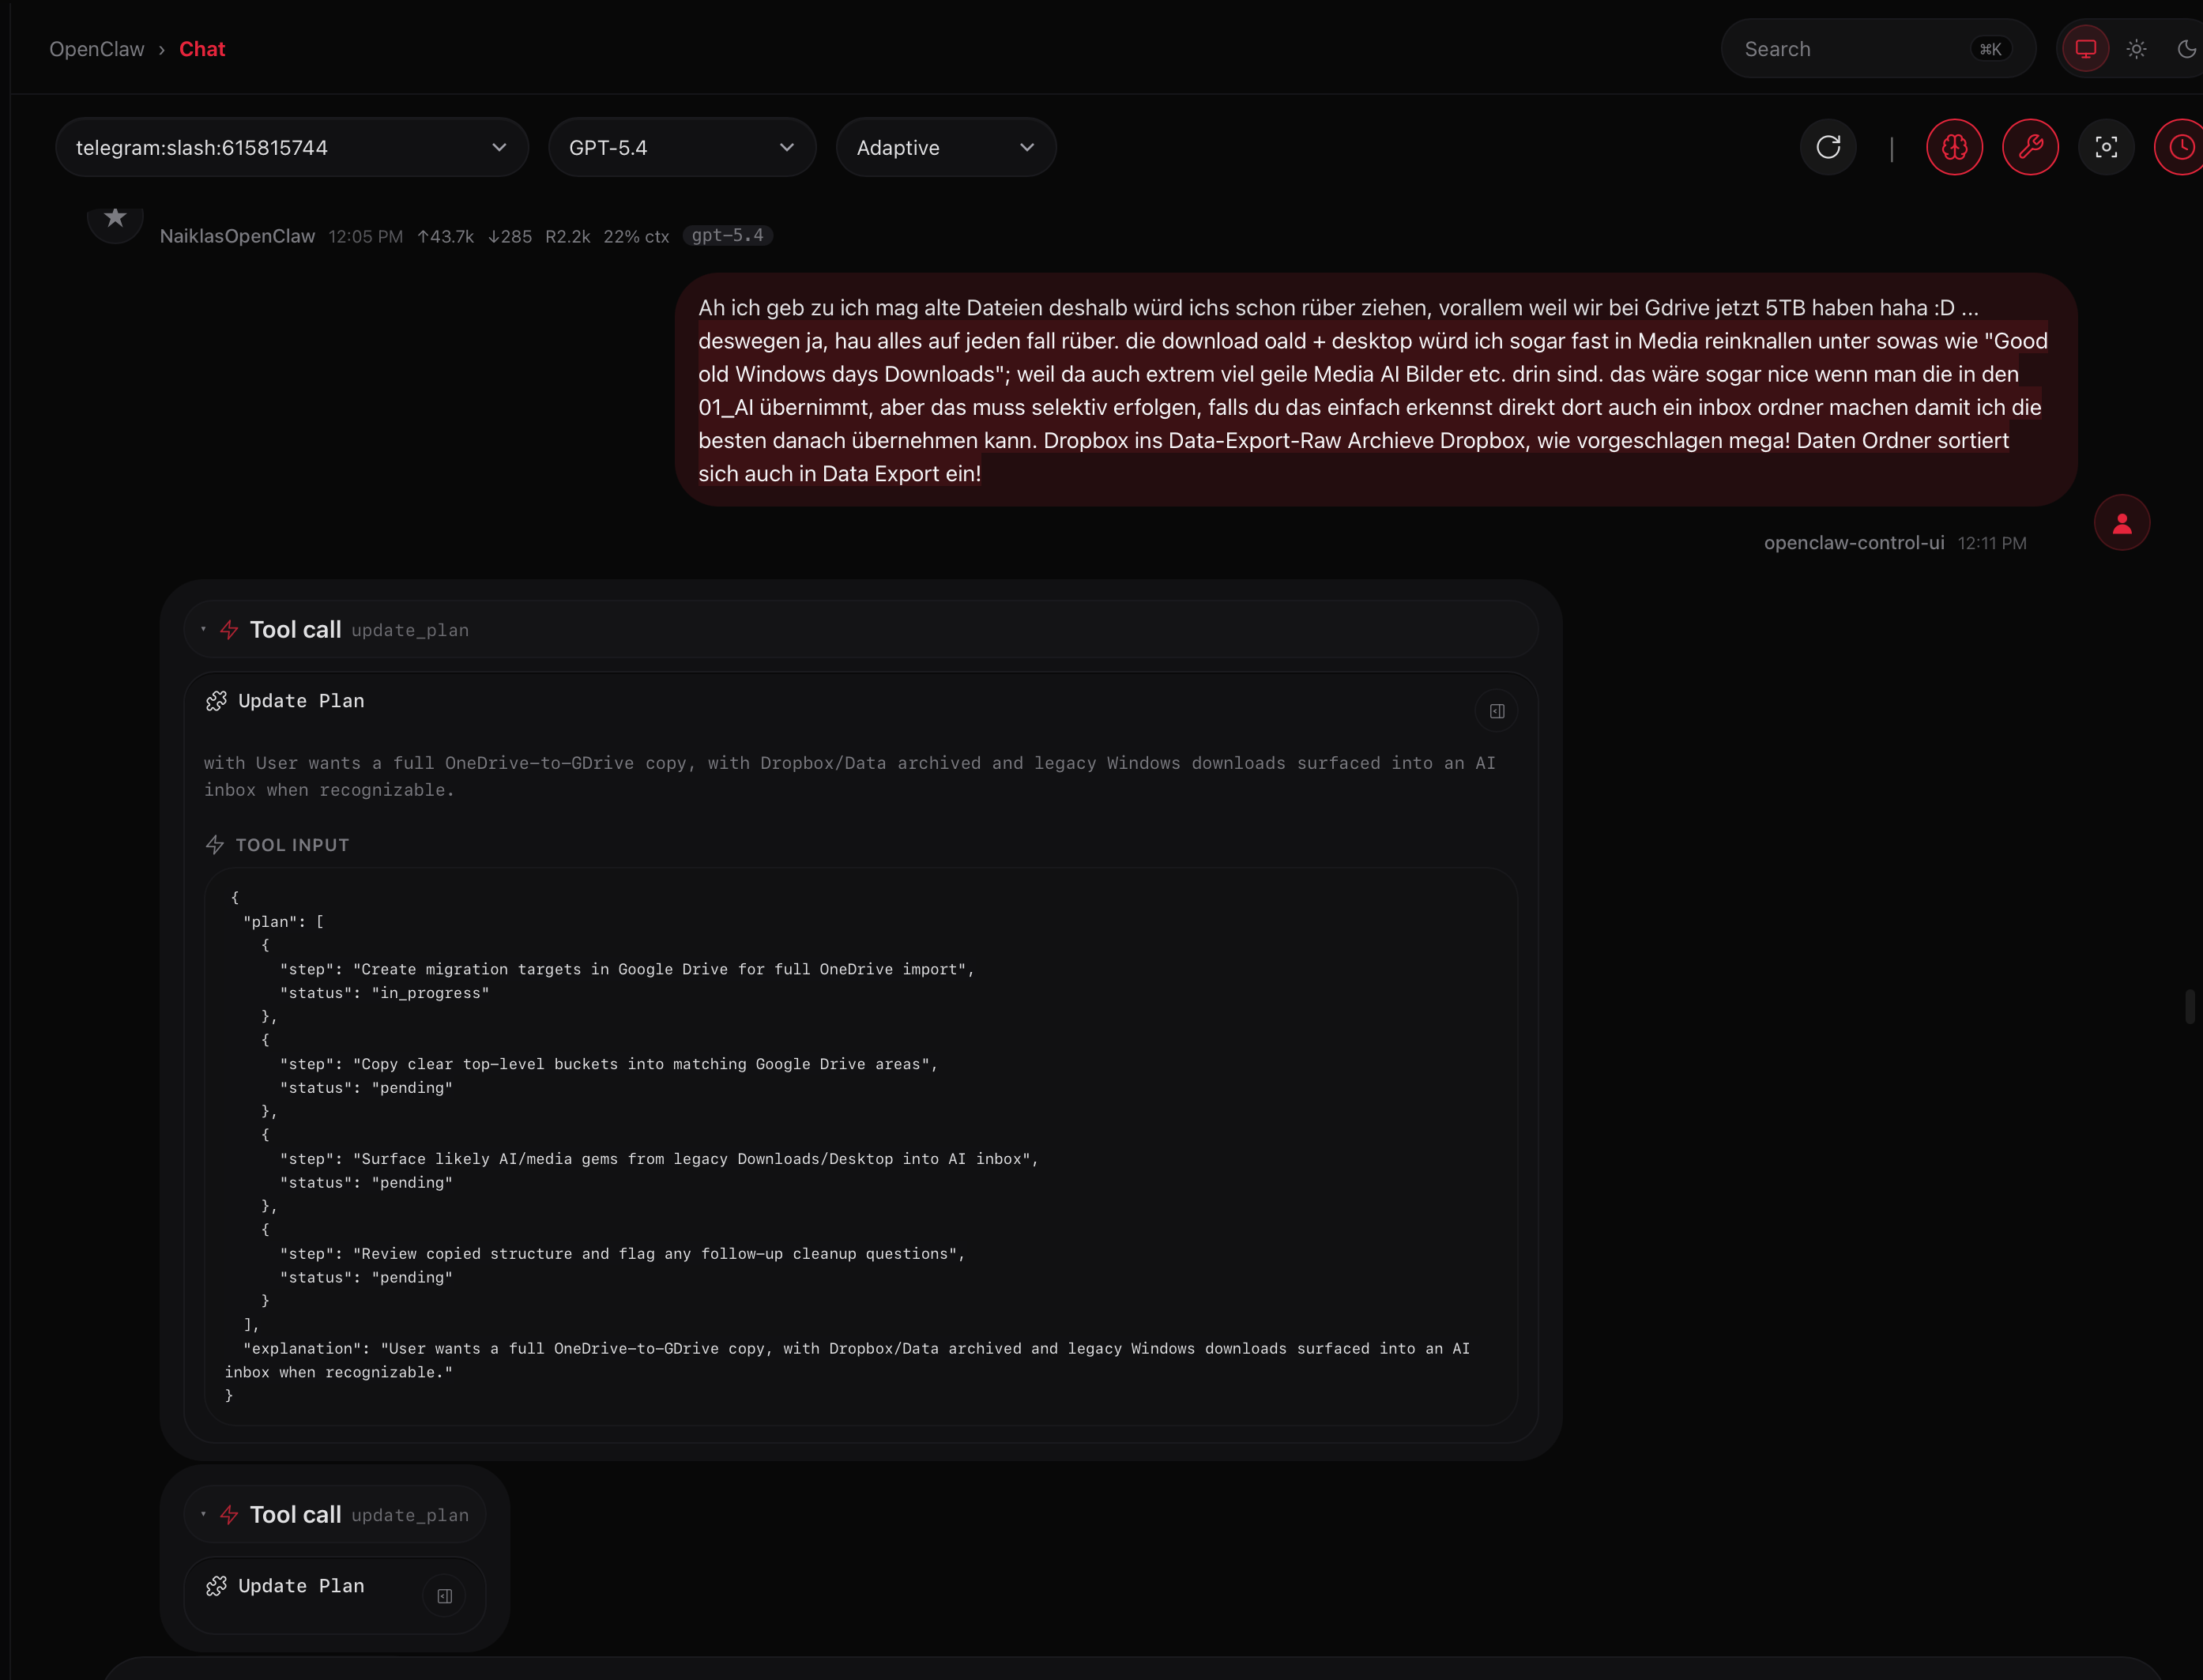Go to OpenClaw breadcrumb
Screen dimensions: 2203x1680
[x=97, y=49]
